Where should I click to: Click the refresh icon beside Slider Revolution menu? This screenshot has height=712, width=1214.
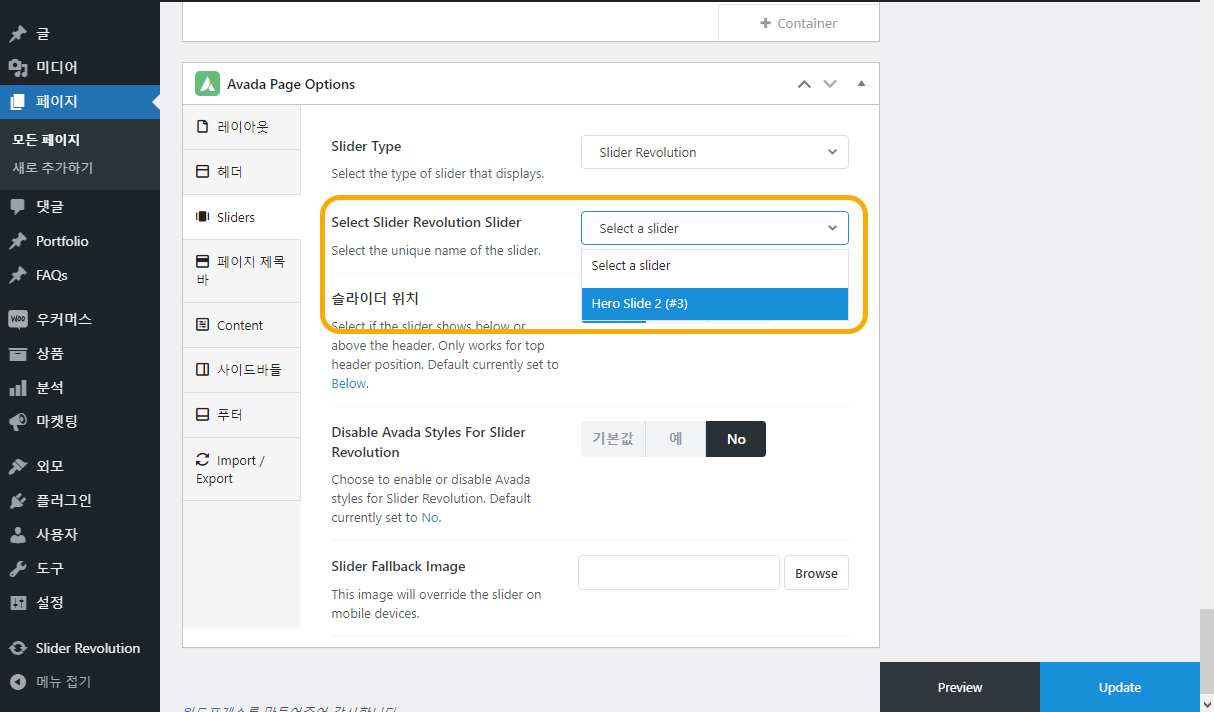pyautogui.click(x=17, y=648)
